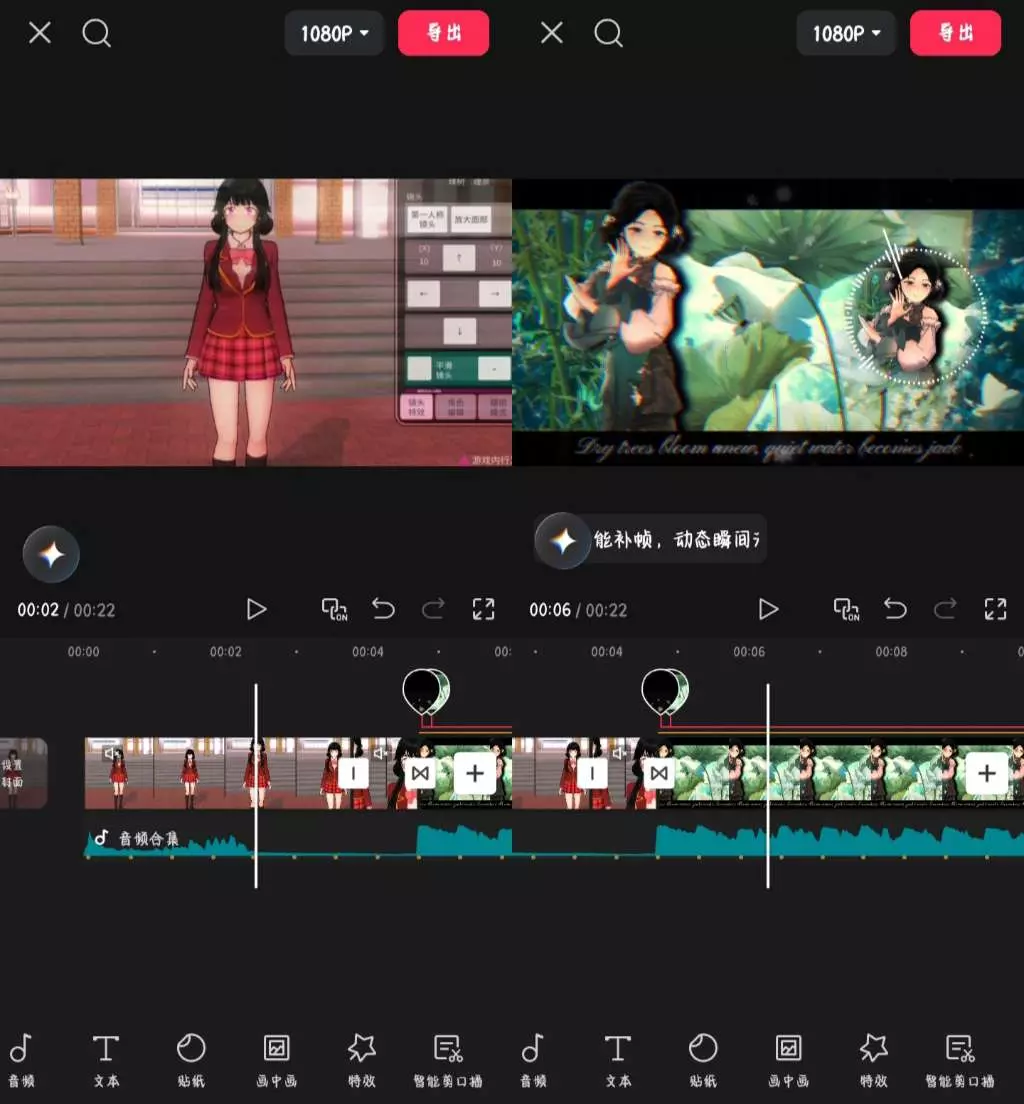The height and width of the screenshot is (1104, 1024).
Task: Open the 文本 text tool in left editor
Action: click(106, 1060)
